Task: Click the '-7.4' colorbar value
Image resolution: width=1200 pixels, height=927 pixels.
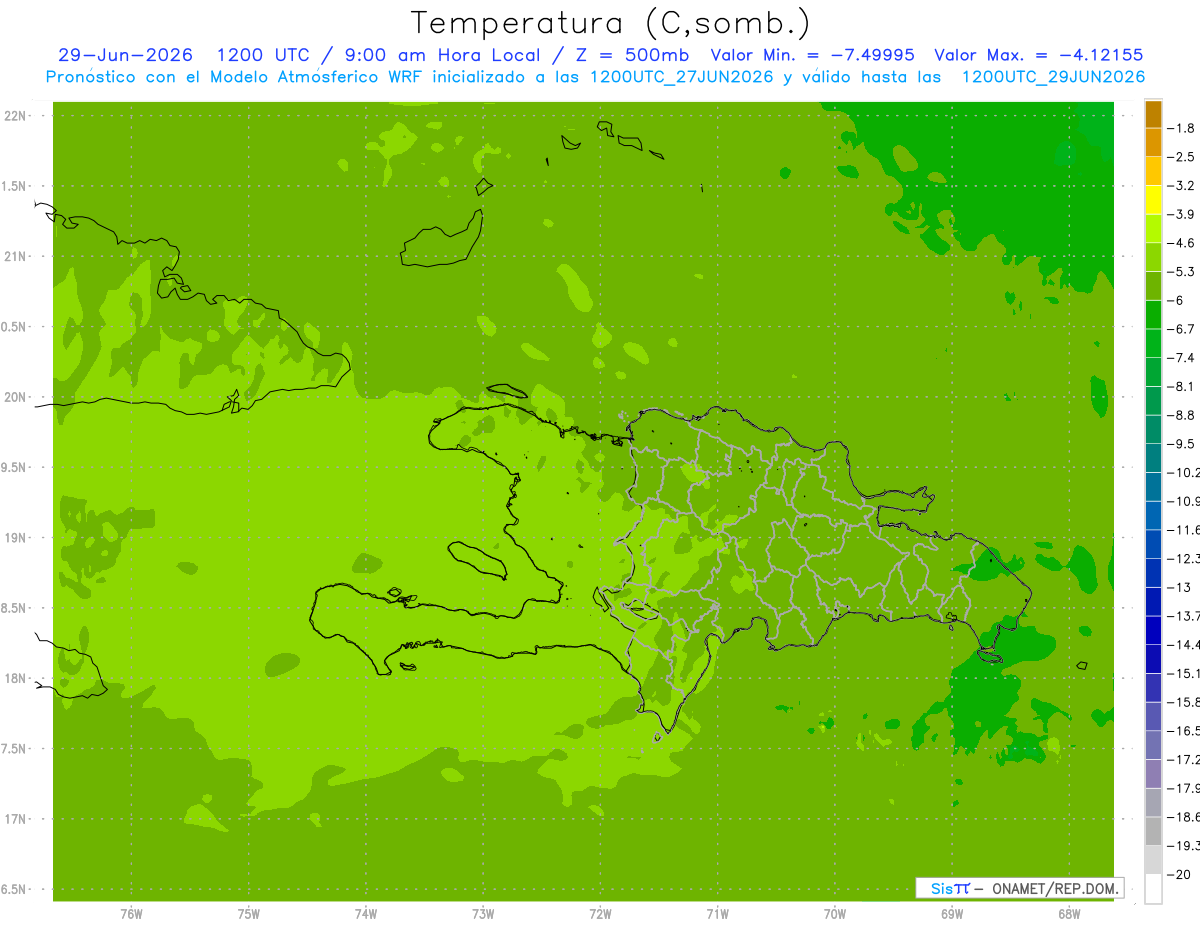Action: tap(1182, 358)
